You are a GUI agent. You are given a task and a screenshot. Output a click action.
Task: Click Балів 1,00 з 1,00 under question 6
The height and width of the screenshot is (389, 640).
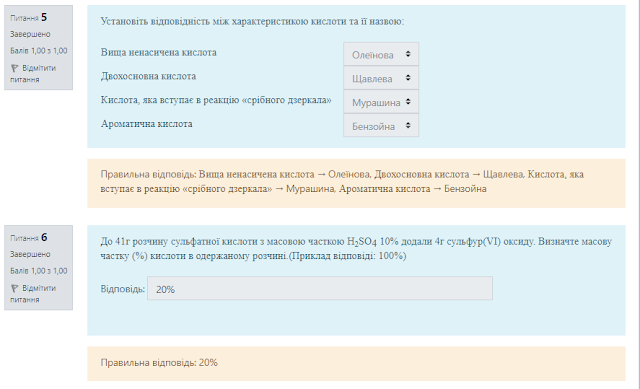(39, 271)
